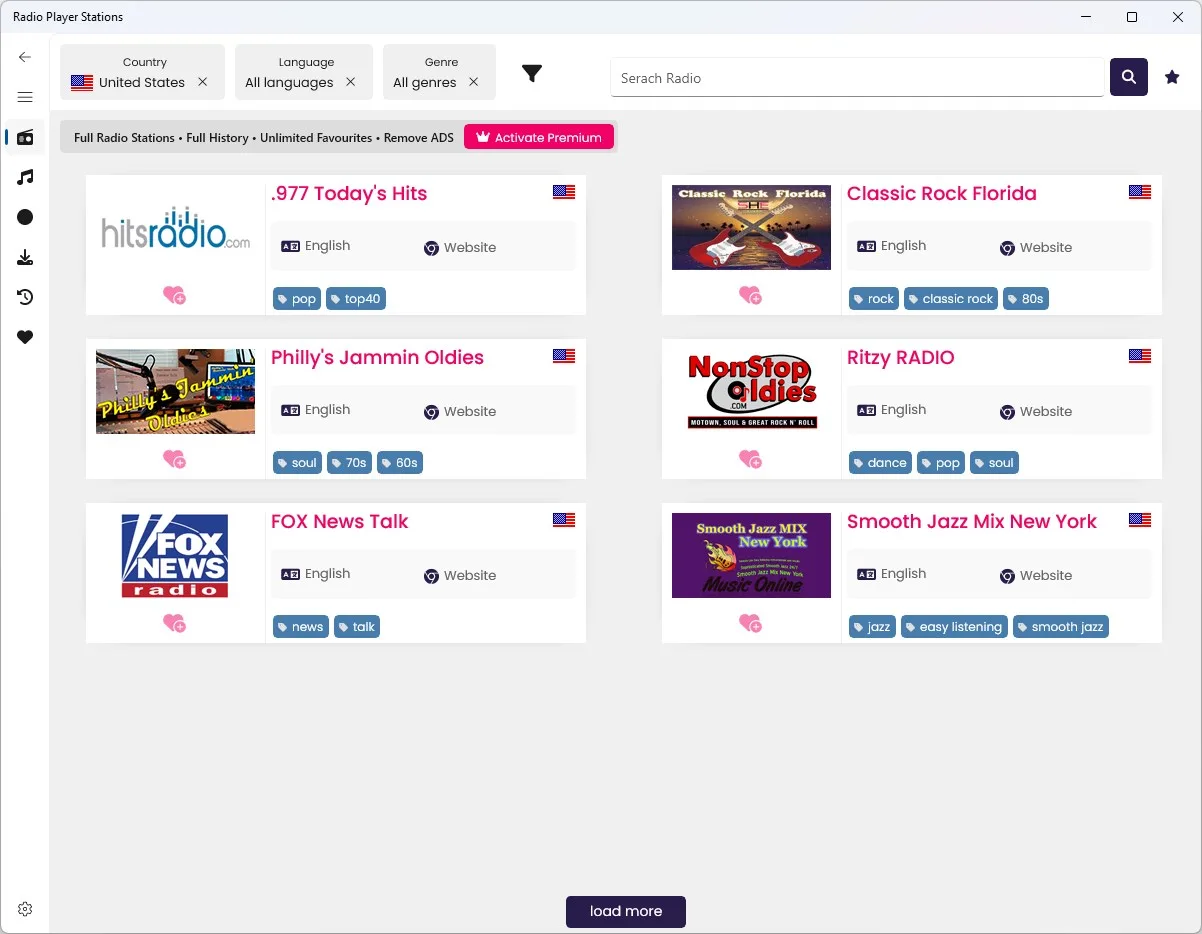Select the NonStop Oldies logo thumbnail
Image resolution: width=1202 pixels, height=934 pixels.
click(x=751, y=391)
